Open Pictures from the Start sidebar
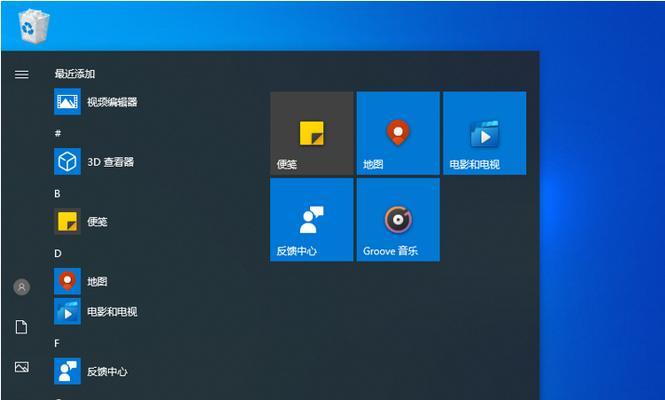Image resolution: width=665 pixels, height=400 pixels. click(x=22, y=367)
